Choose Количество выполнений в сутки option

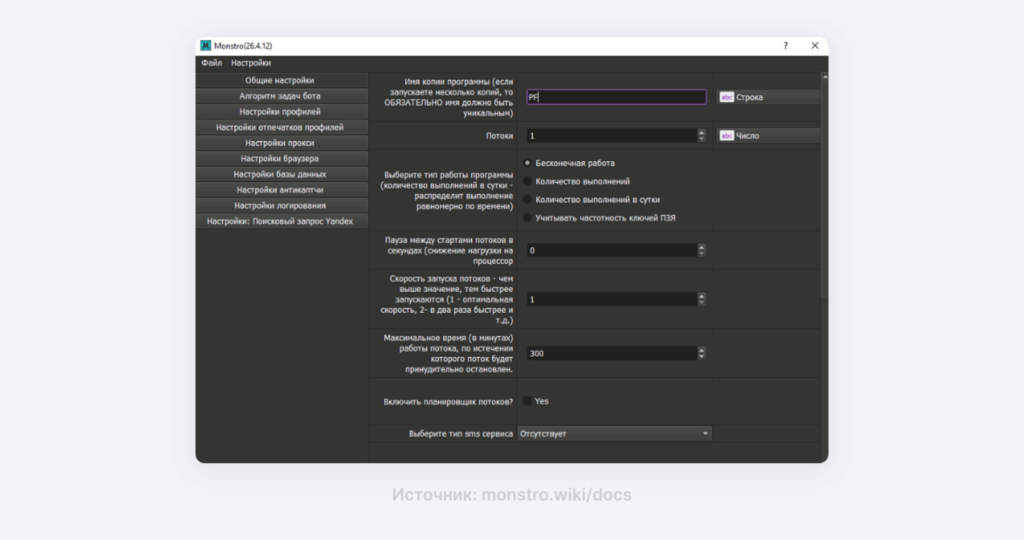pos(528,199)
